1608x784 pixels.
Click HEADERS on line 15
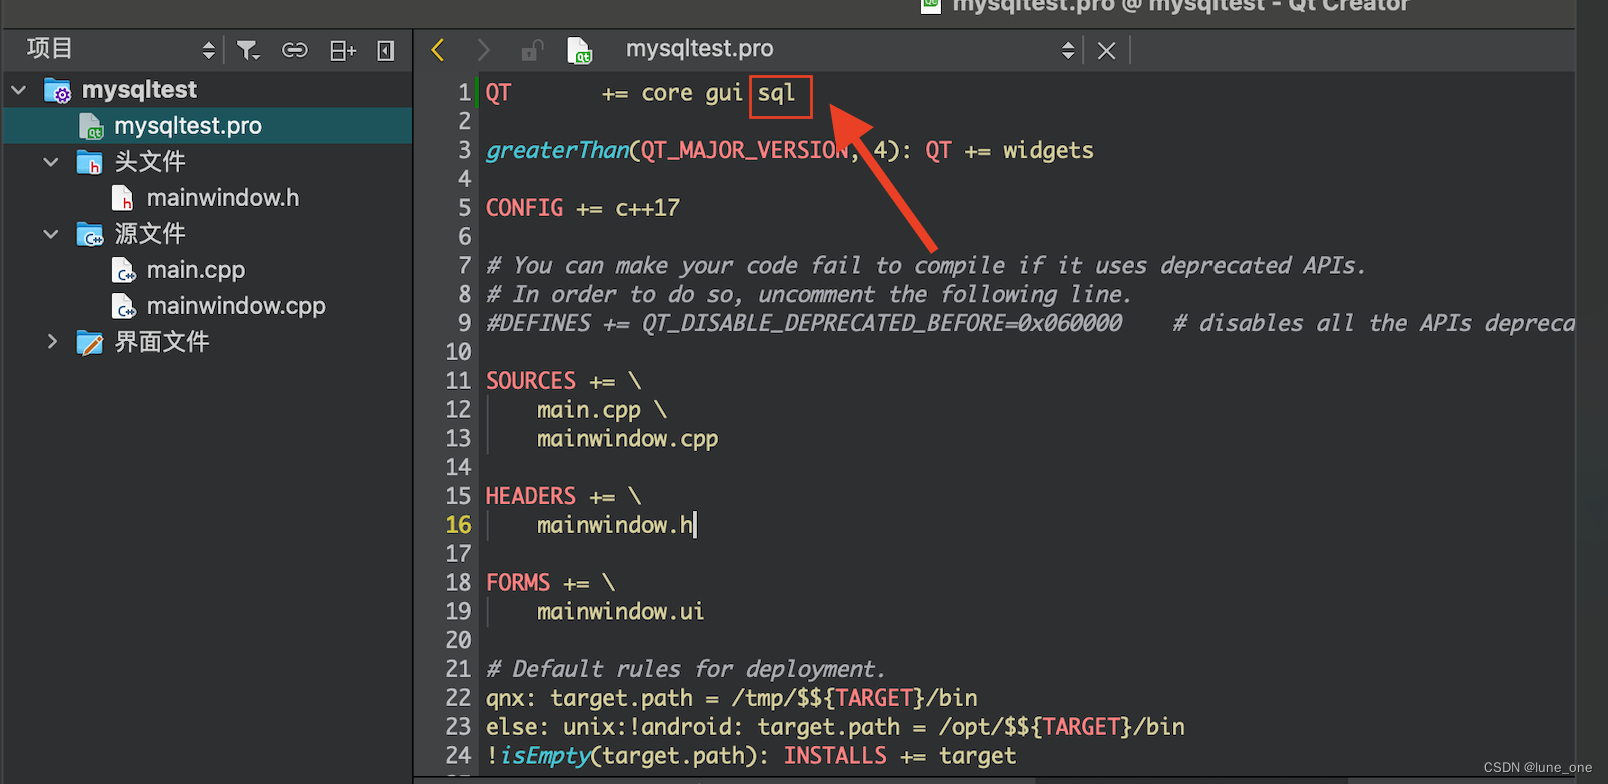point(531,496)
